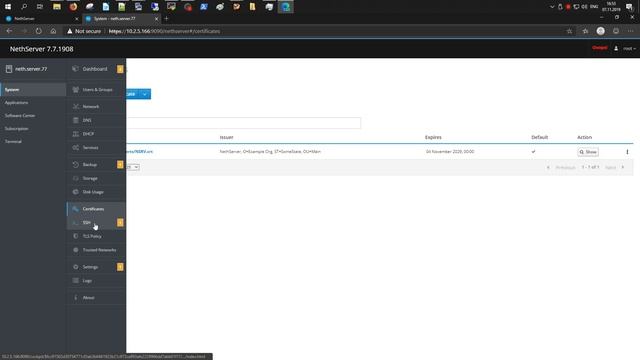The image size is (640, 360).
Task: Click the NethServer 7.7.1908 title
Action: pyautogui.click(x=42, y=49)
